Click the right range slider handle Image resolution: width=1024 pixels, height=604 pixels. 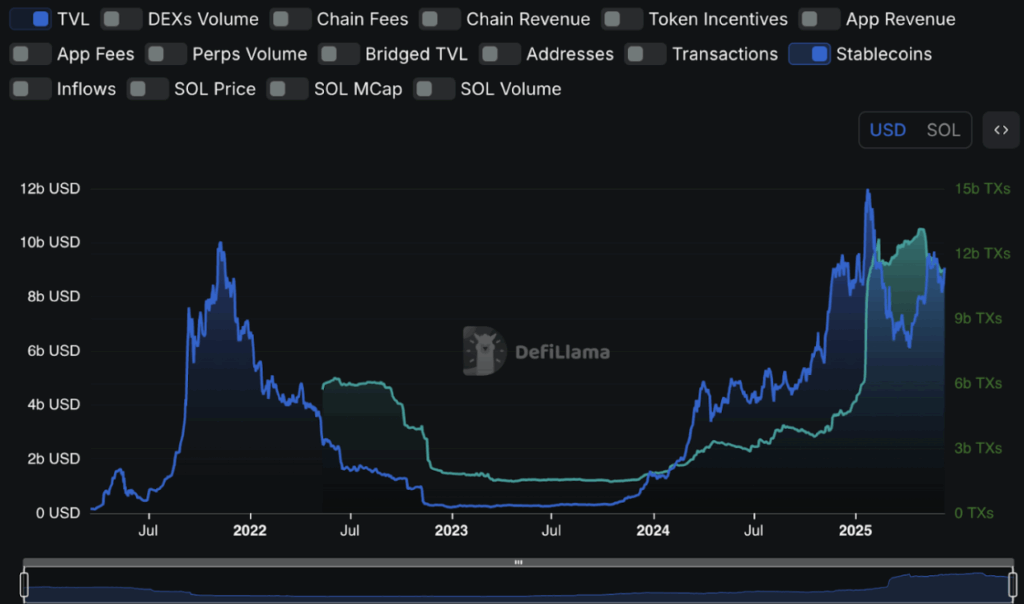pos(1011,584)
